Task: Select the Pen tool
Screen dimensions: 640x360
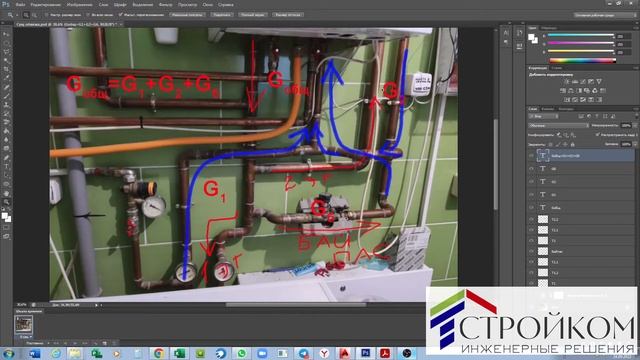Action: tap(7, 158)
